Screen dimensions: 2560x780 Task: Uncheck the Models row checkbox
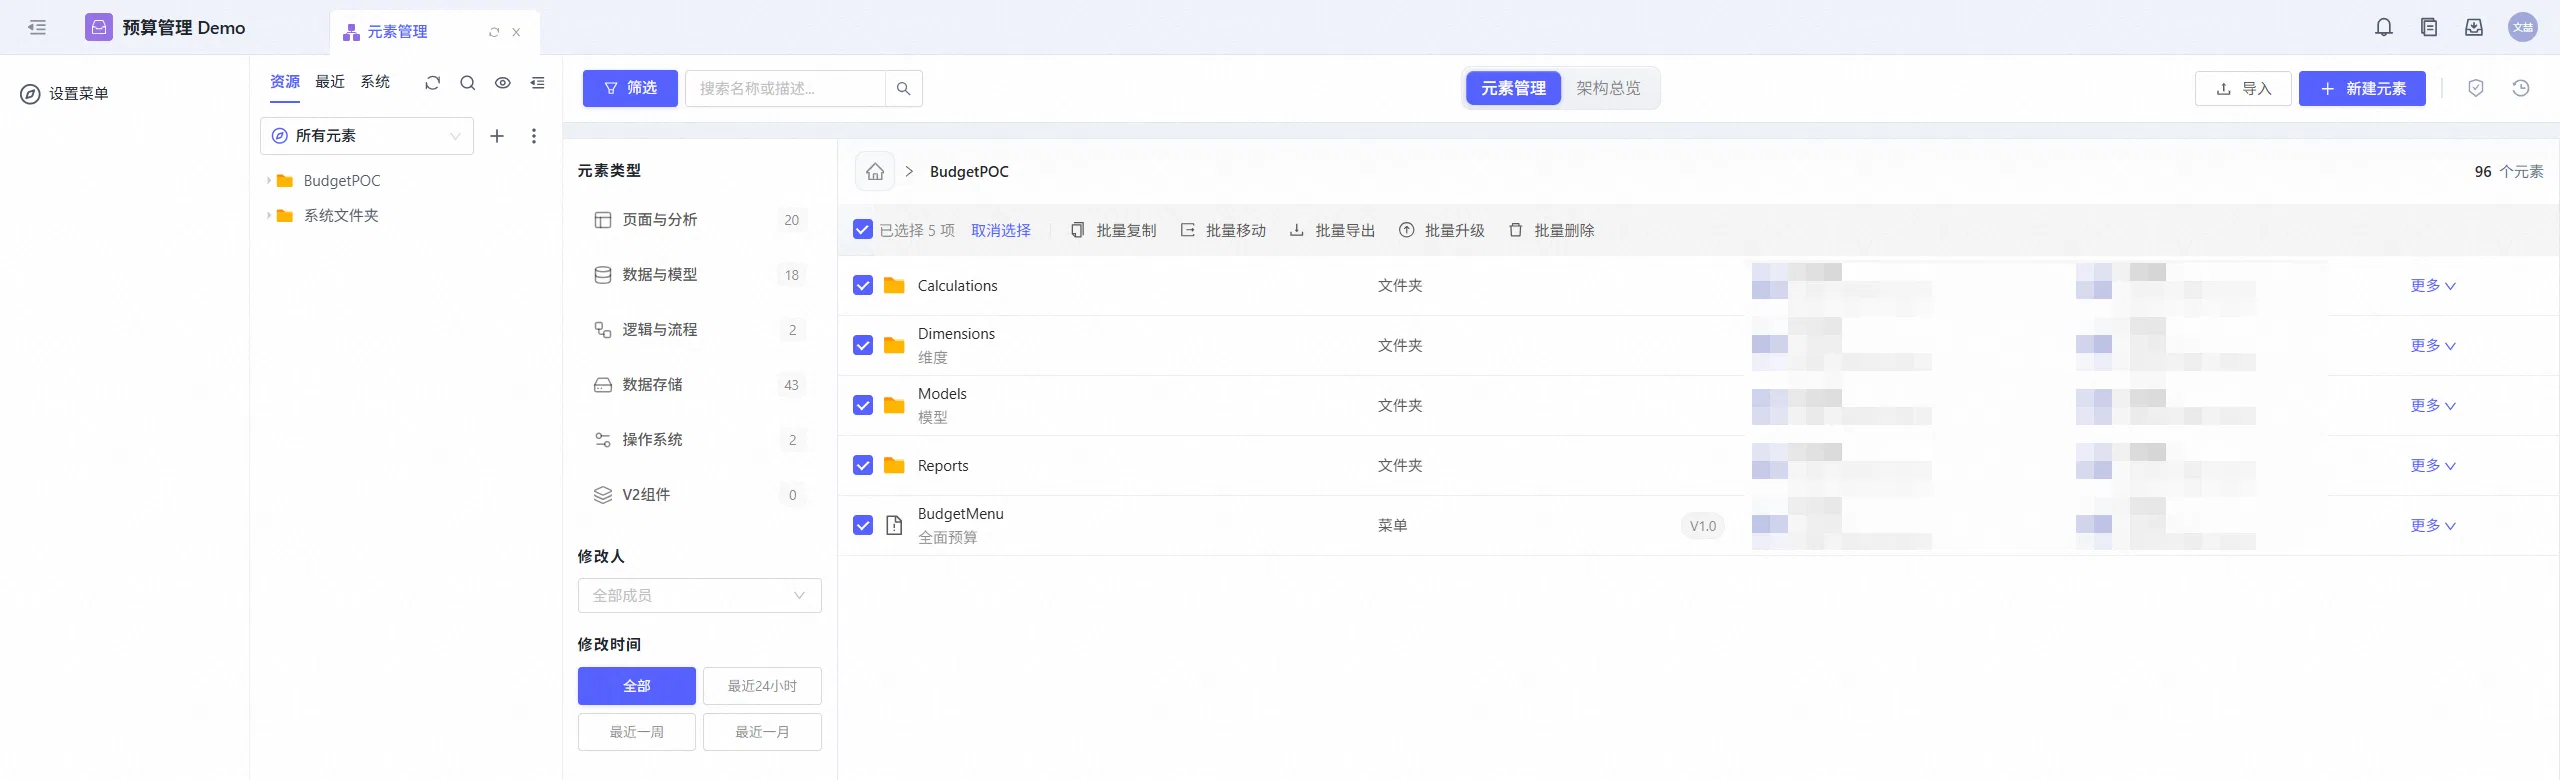tap(863, 406)
